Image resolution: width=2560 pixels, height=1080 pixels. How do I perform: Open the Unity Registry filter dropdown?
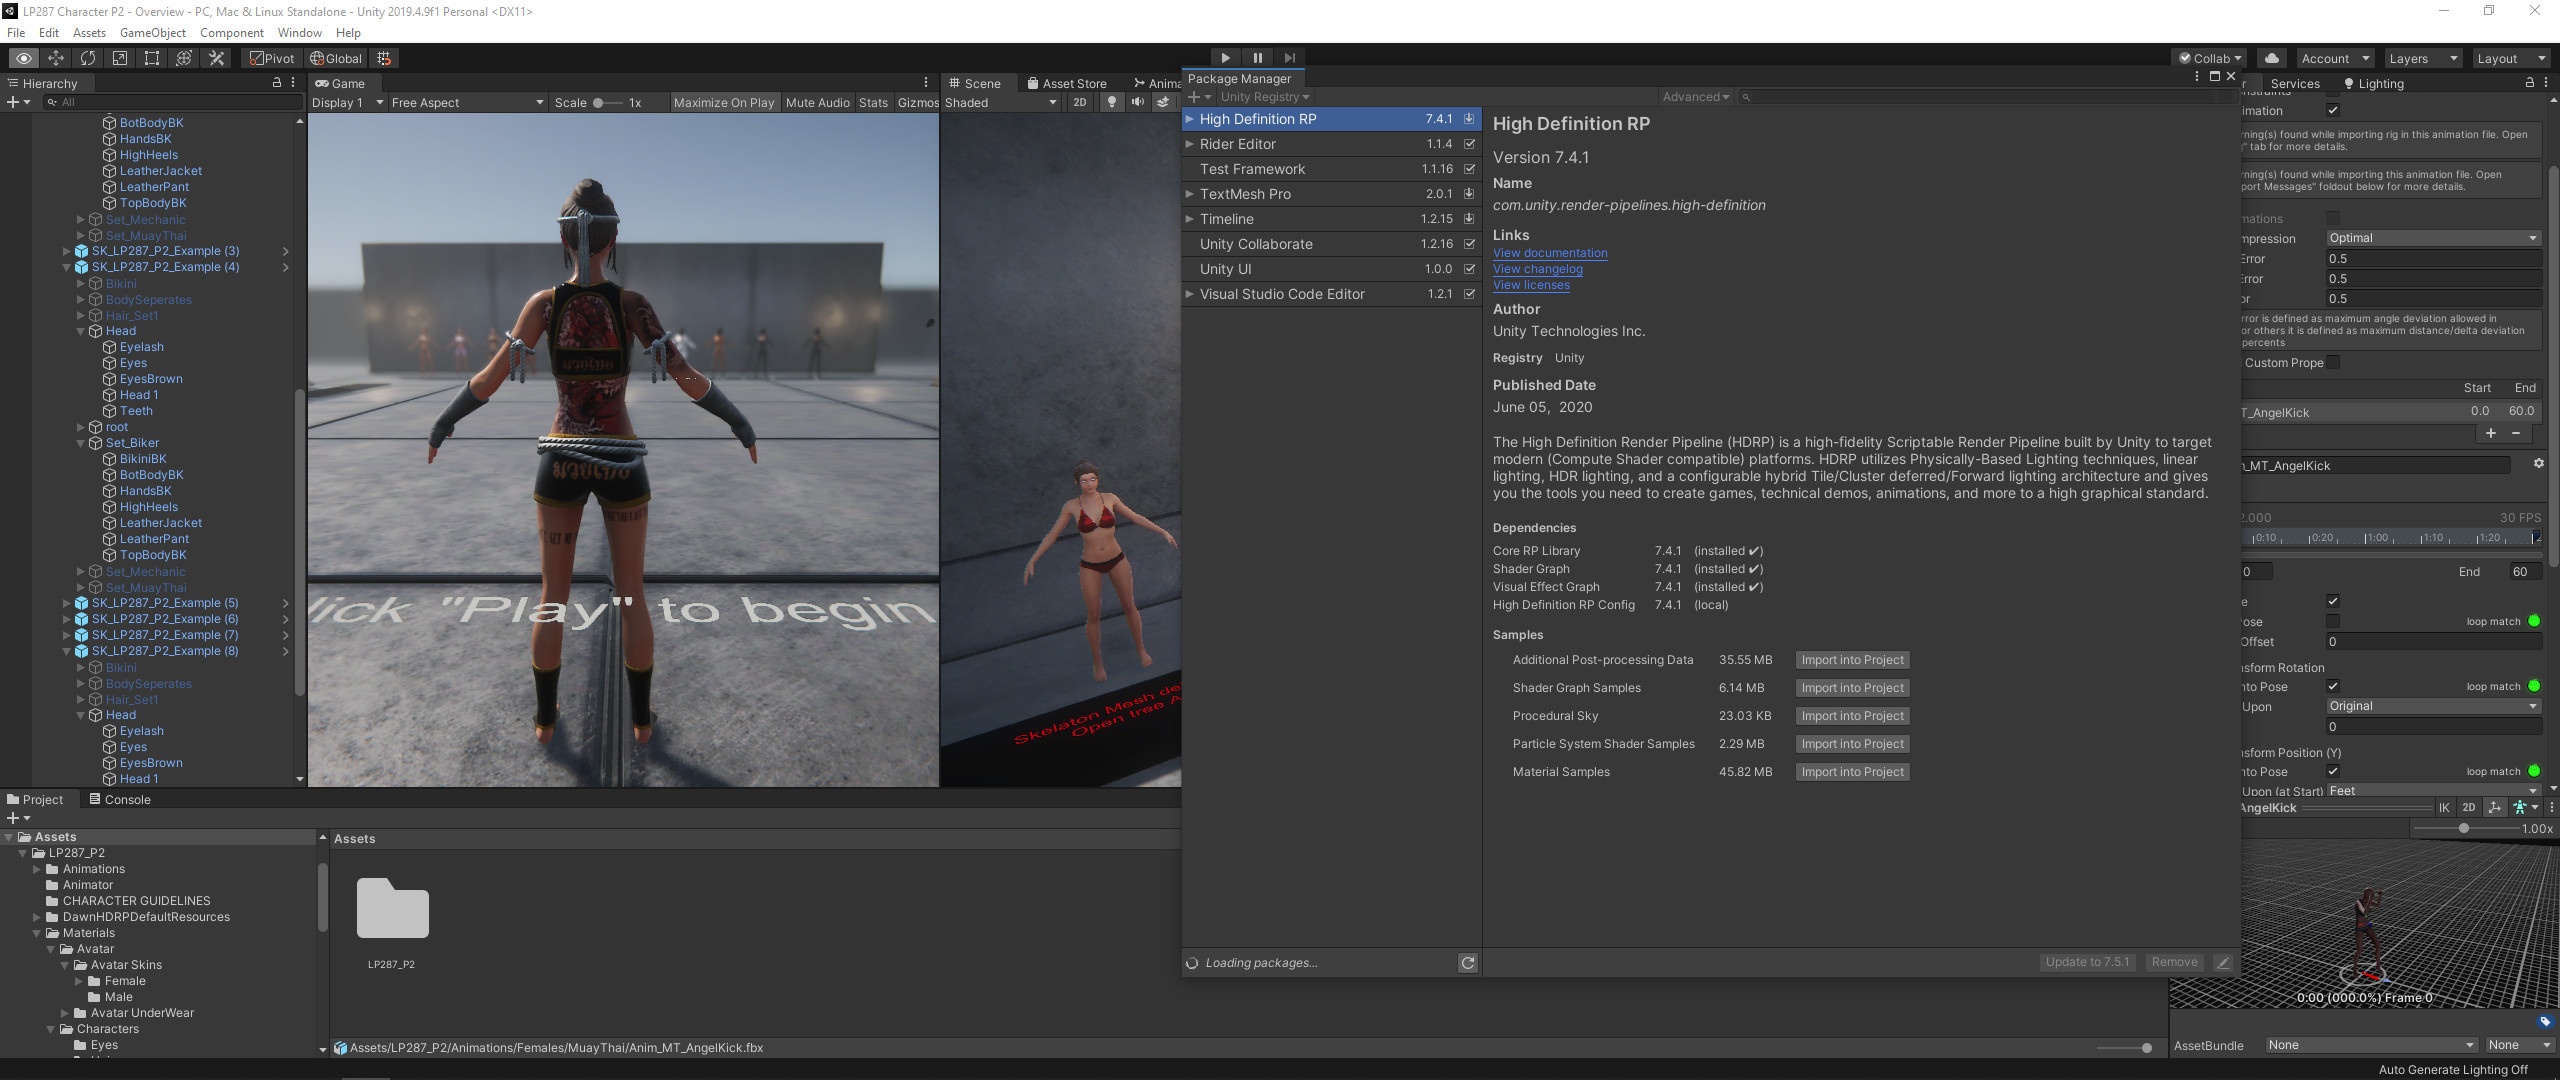[x=1264, y=97]
